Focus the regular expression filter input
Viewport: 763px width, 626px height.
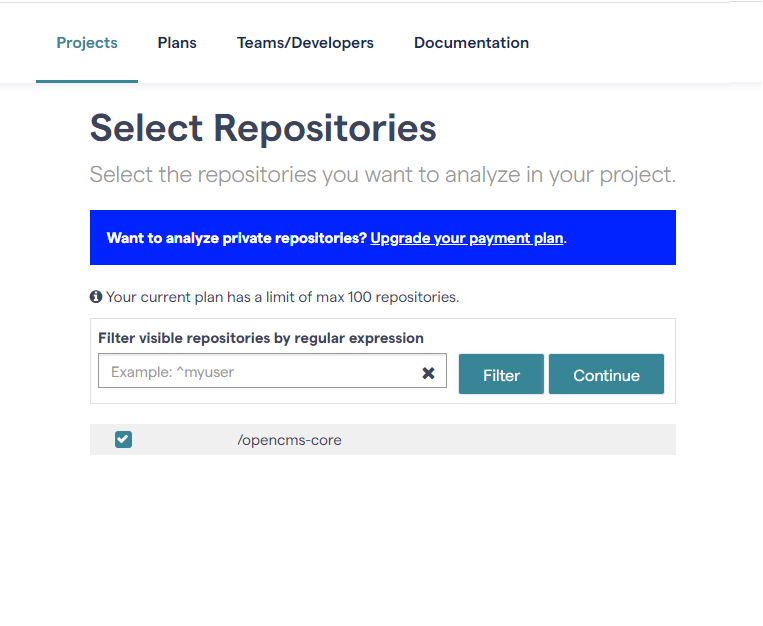pos(260,371)
